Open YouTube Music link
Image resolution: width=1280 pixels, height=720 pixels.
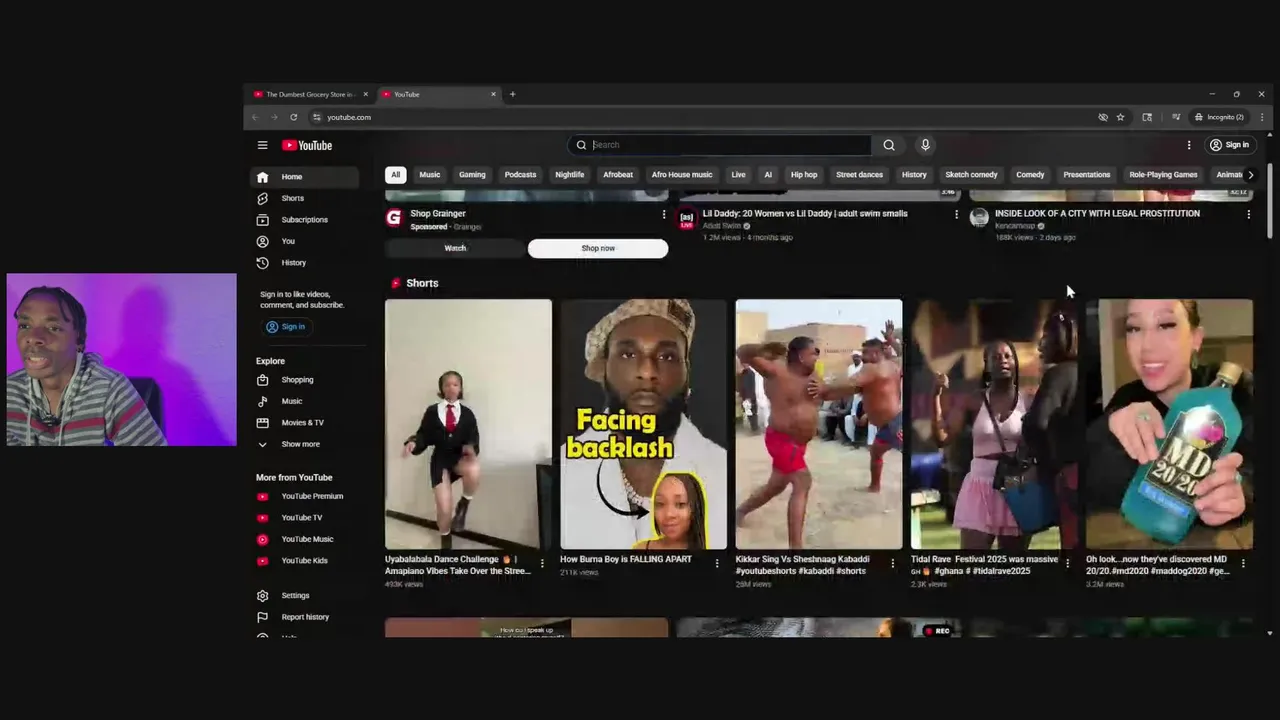tap(304, 539)
